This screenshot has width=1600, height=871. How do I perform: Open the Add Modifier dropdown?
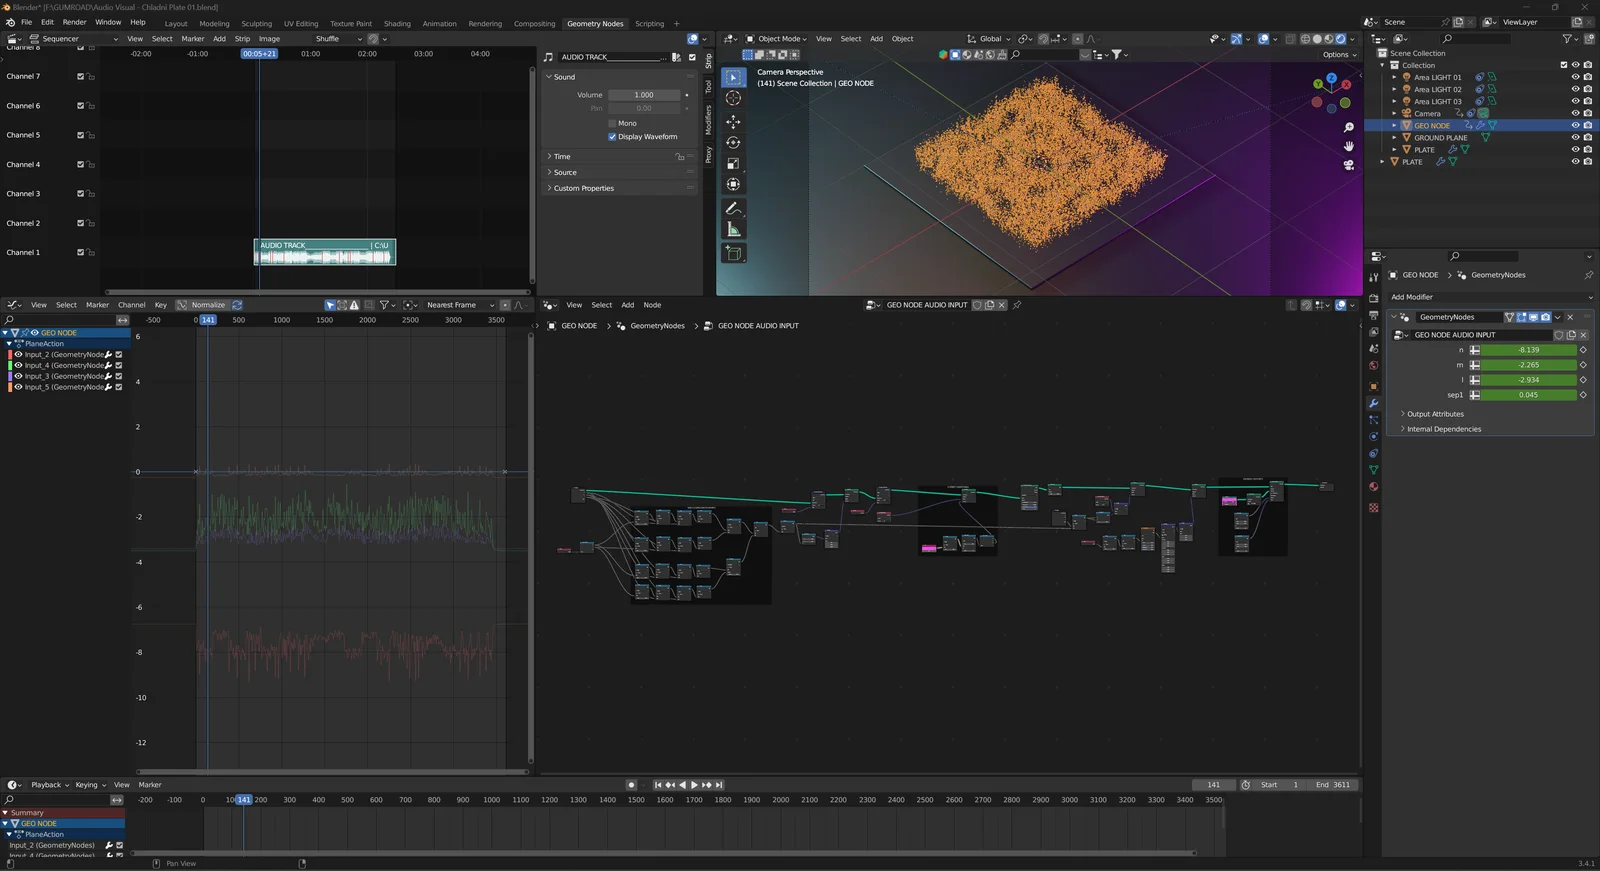1490,297
